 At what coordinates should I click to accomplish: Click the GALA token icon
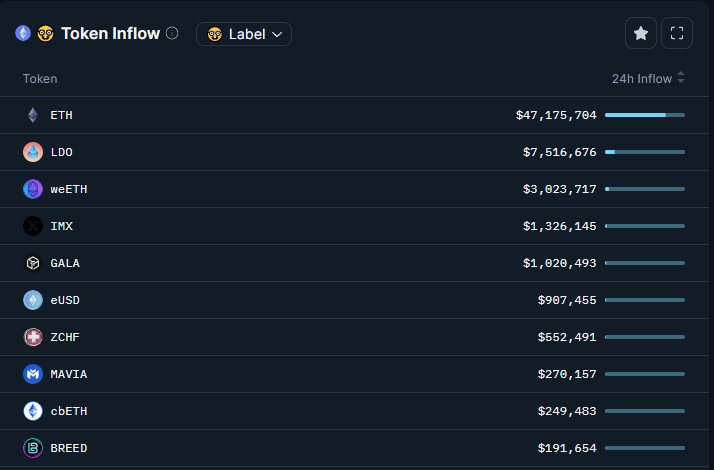[33, 263]
